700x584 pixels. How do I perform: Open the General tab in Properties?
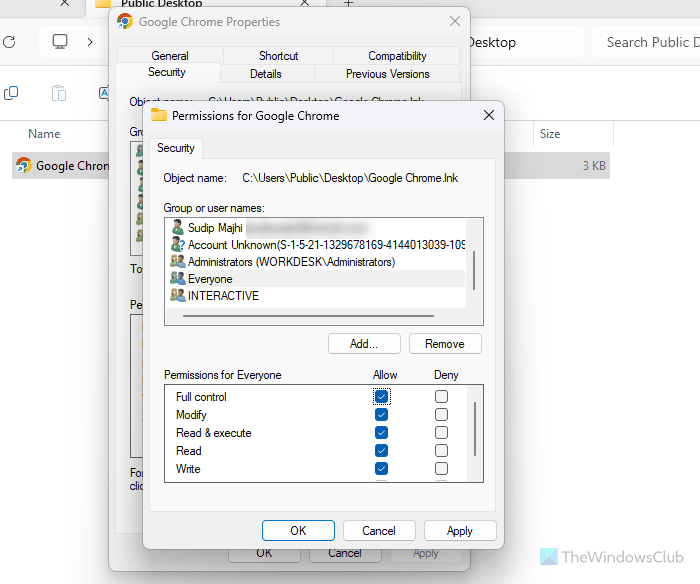click(x=170, y=55)
